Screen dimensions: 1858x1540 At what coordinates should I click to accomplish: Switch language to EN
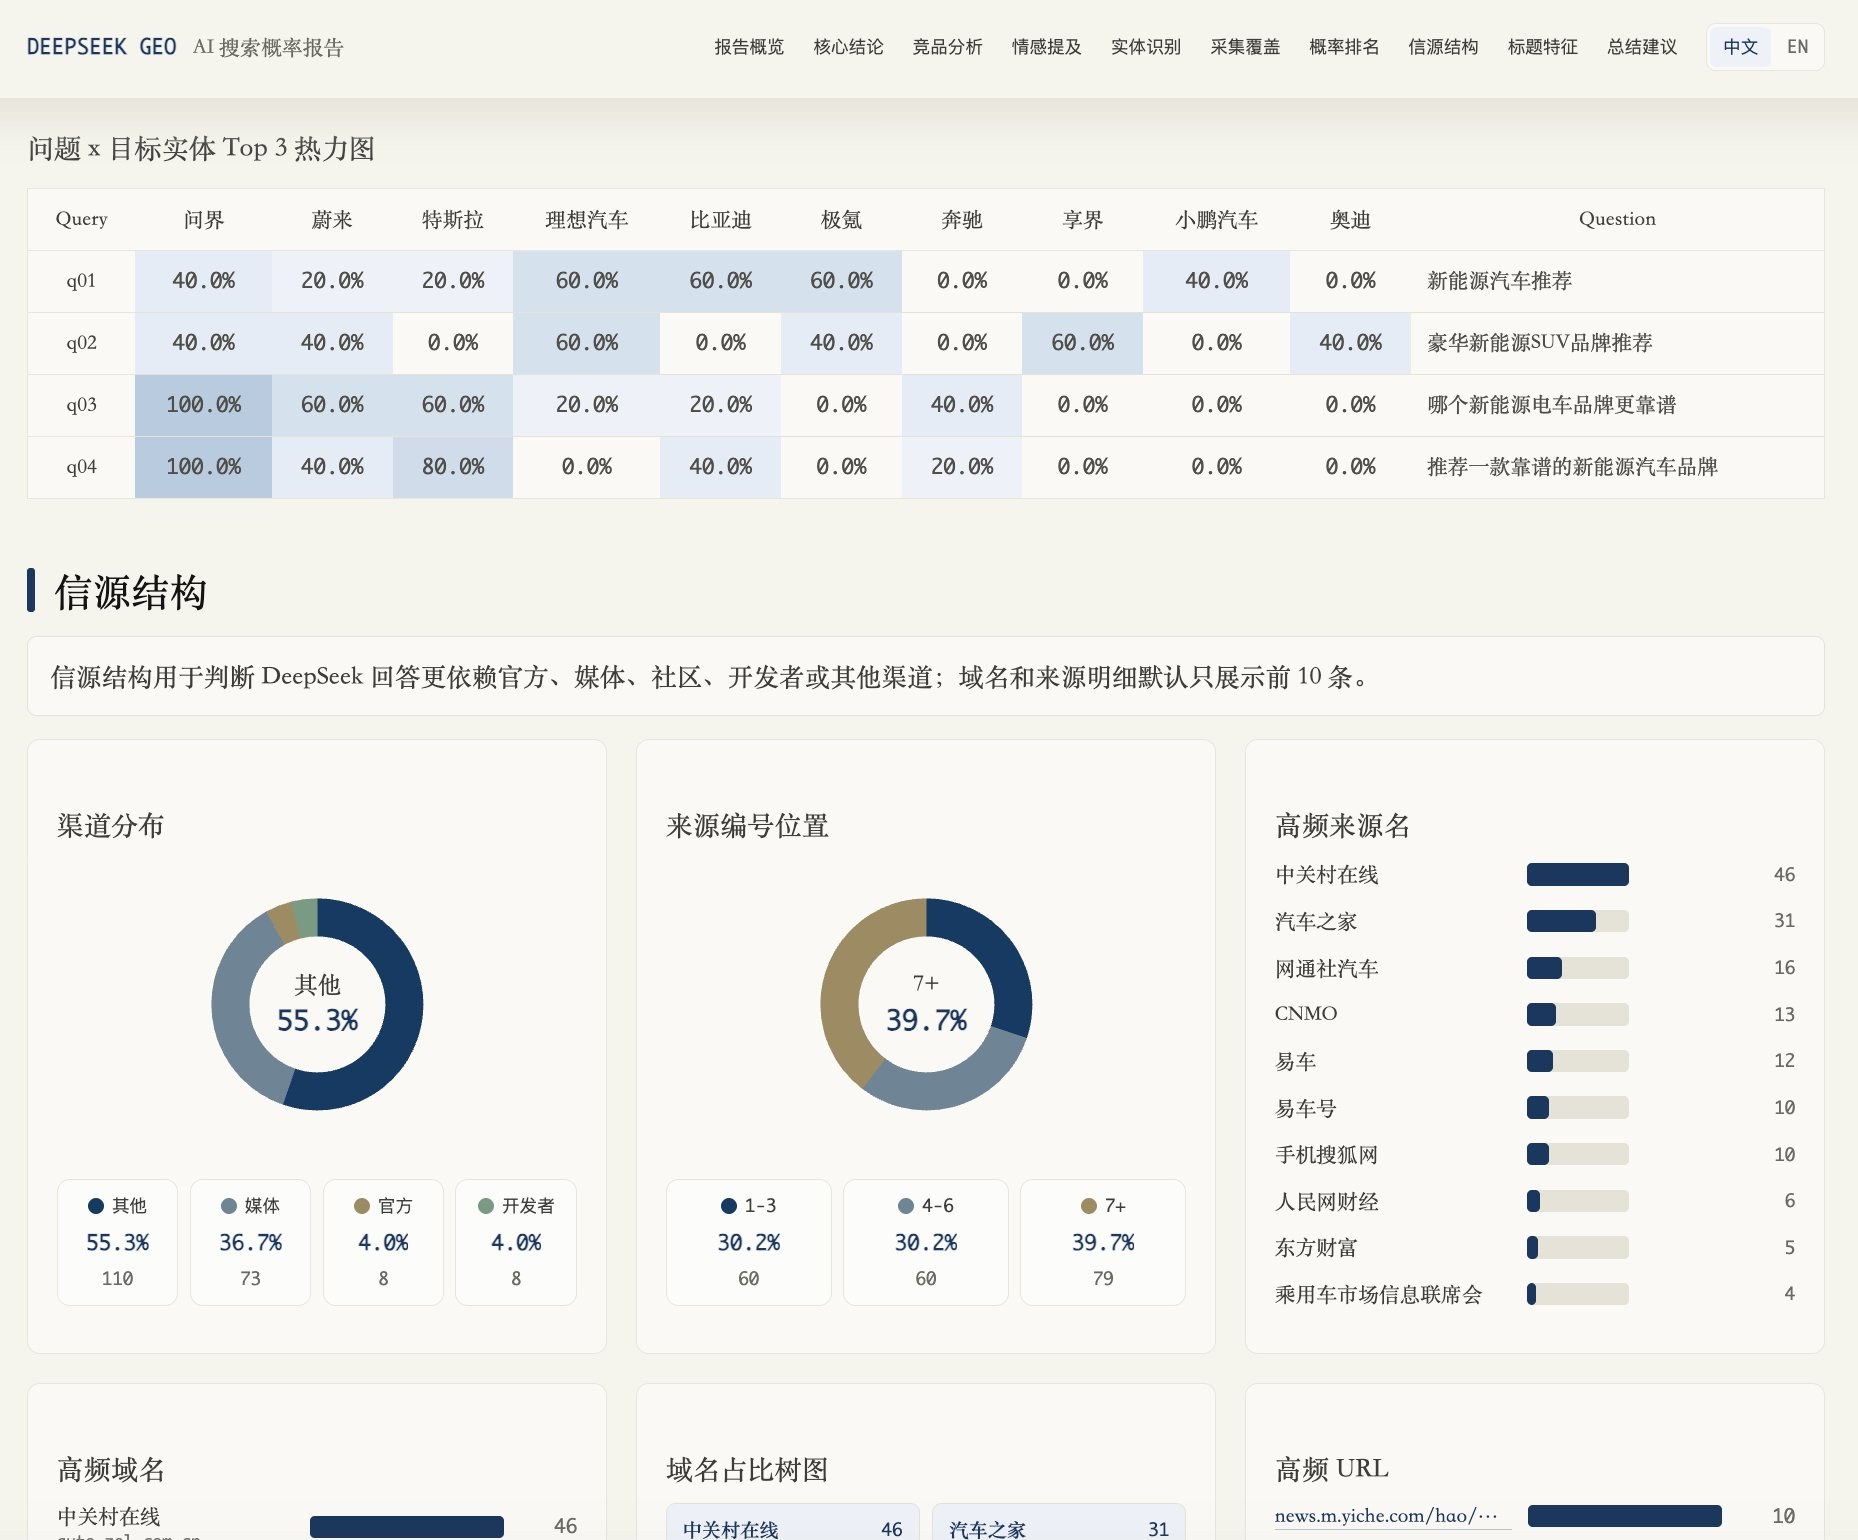(x=1797, y=47)
